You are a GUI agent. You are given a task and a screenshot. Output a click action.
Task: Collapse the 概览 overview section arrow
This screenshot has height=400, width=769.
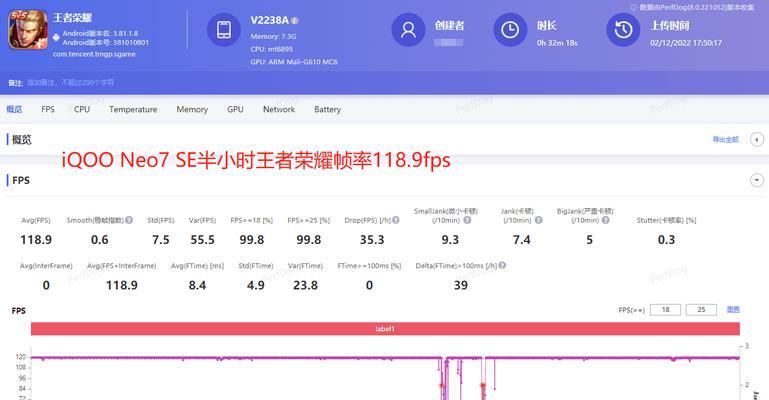click(757, 139)
